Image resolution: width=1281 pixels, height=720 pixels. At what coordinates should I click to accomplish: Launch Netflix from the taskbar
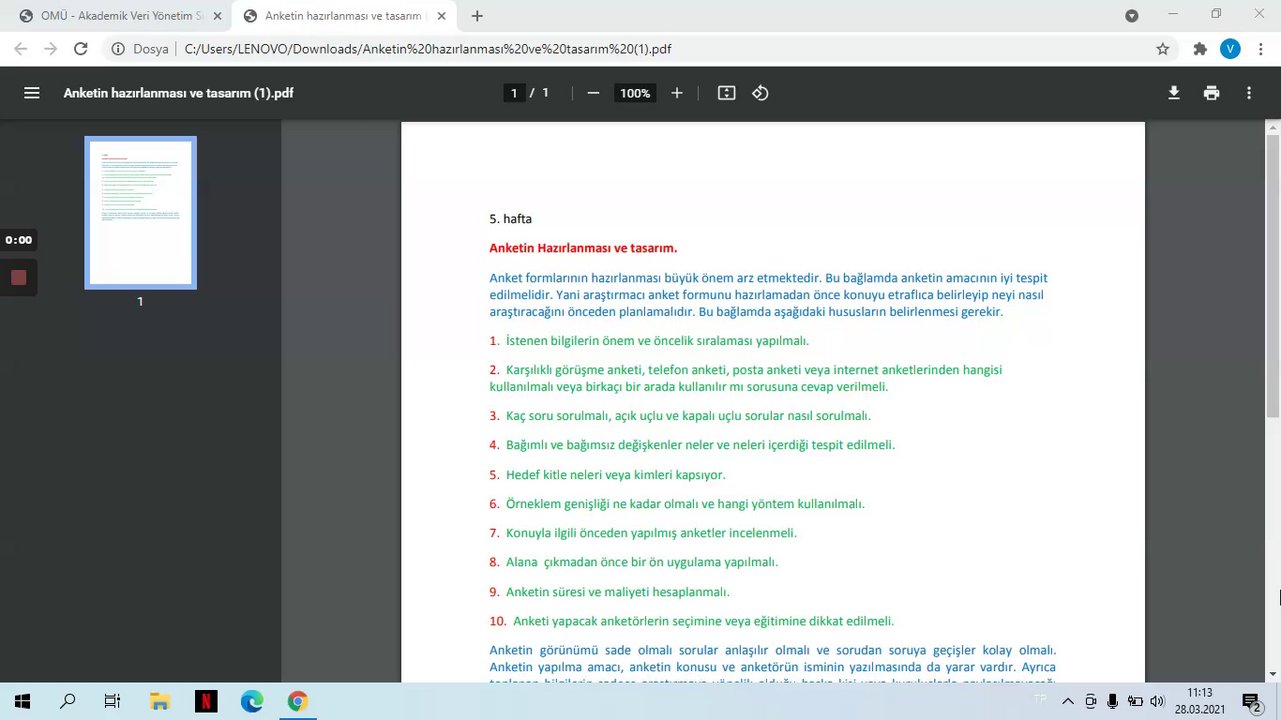tap(205, 701)
